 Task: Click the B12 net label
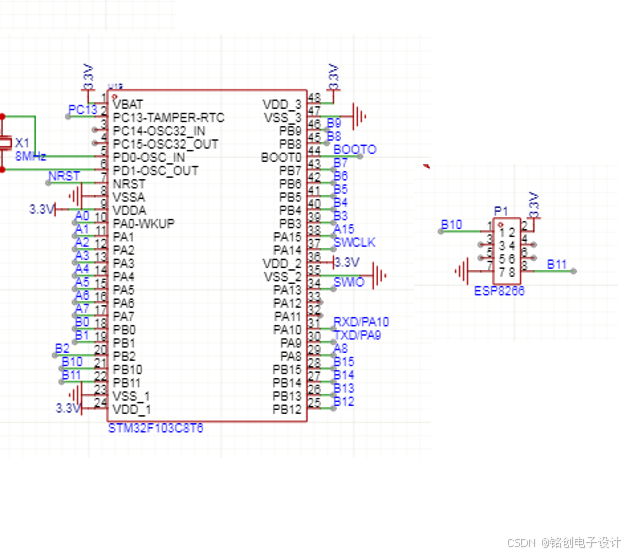[x=343, y=402]
